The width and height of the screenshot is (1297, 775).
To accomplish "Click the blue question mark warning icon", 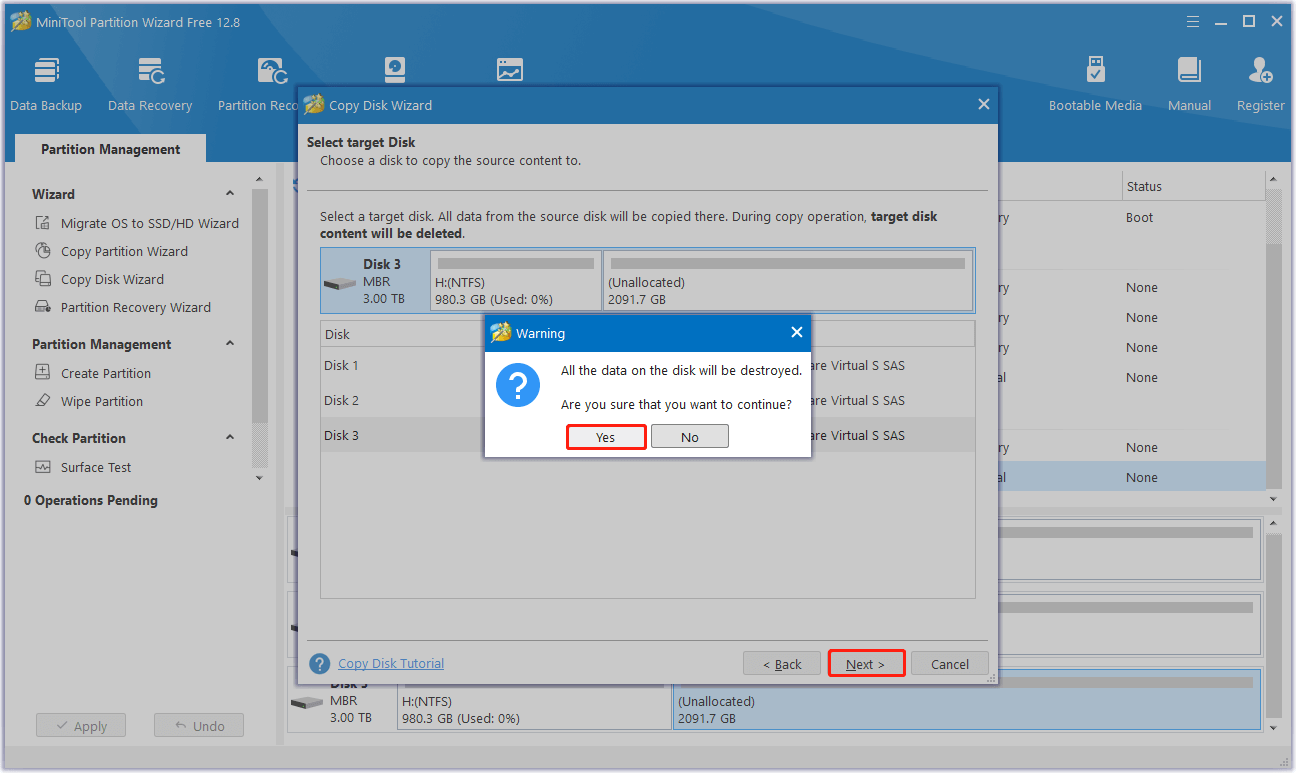I will pyautogui.click(x=518, y=384).
